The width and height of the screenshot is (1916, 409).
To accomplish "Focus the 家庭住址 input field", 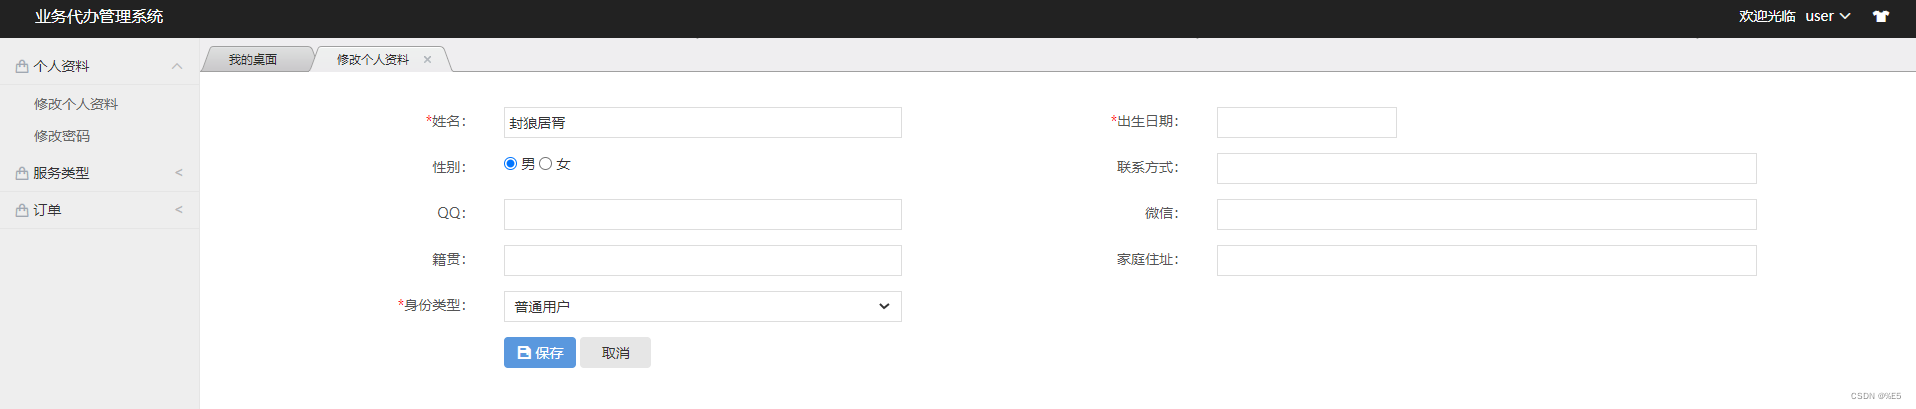I will 1487,260.
